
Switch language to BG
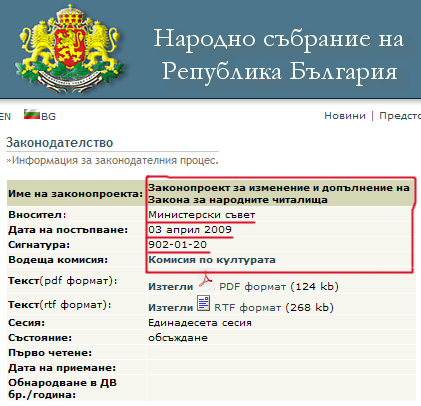[x=48, y=116]
